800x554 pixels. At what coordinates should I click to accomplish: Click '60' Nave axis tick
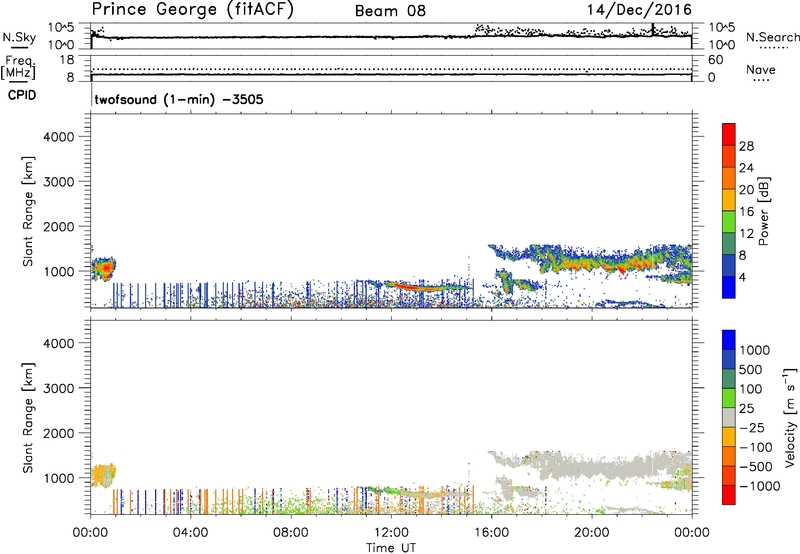tap(715, 60)
